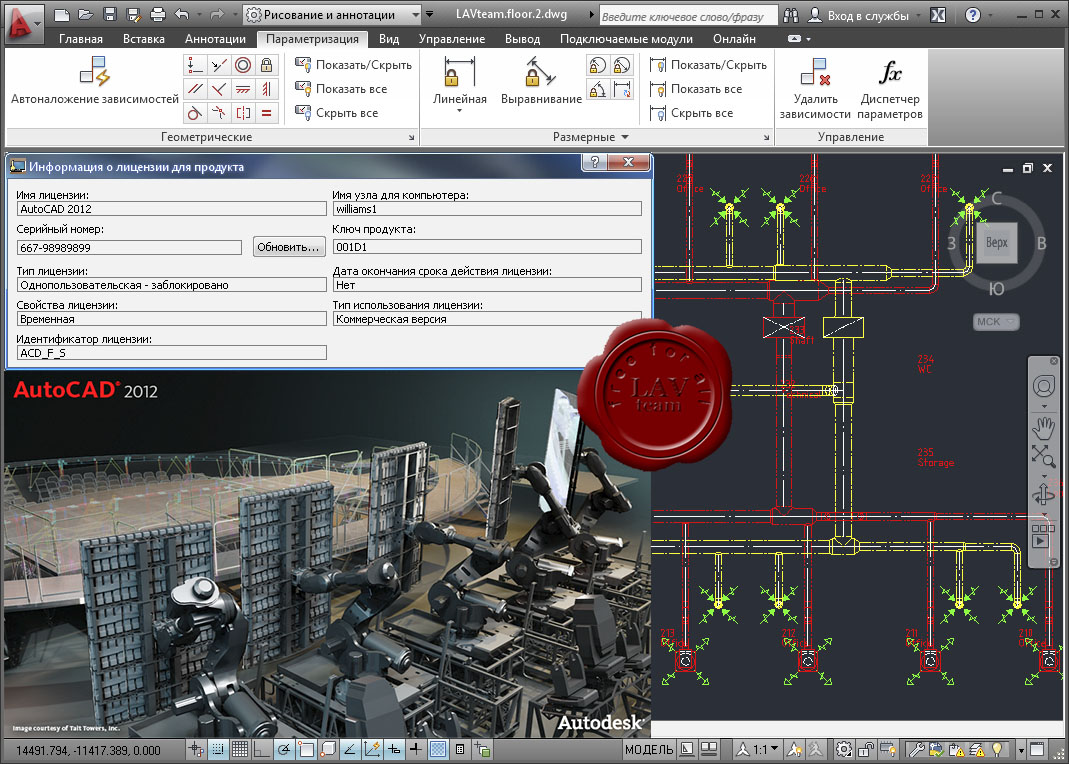Apply the Symmetric constraint icon
The width and height of the screenshot is (1069, 764).
pyautogui.click(x=243, y=113)
